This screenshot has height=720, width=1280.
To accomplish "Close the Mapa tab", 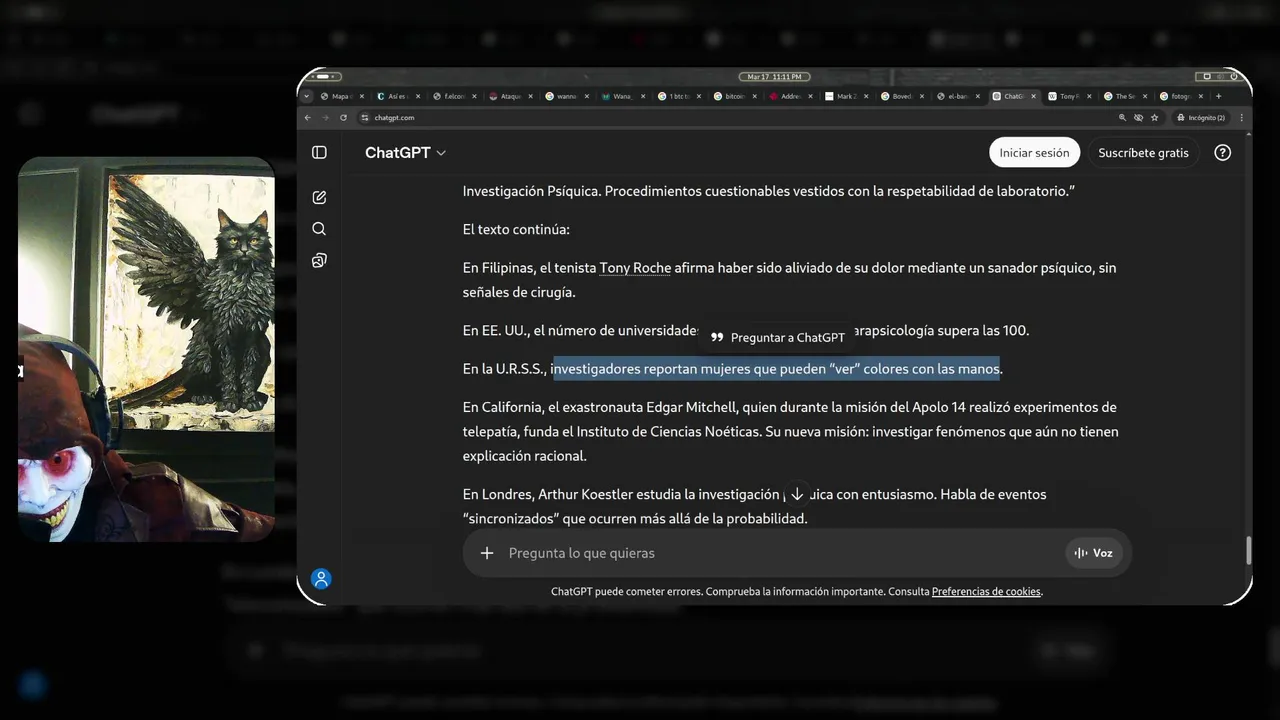I will (362, 96).
